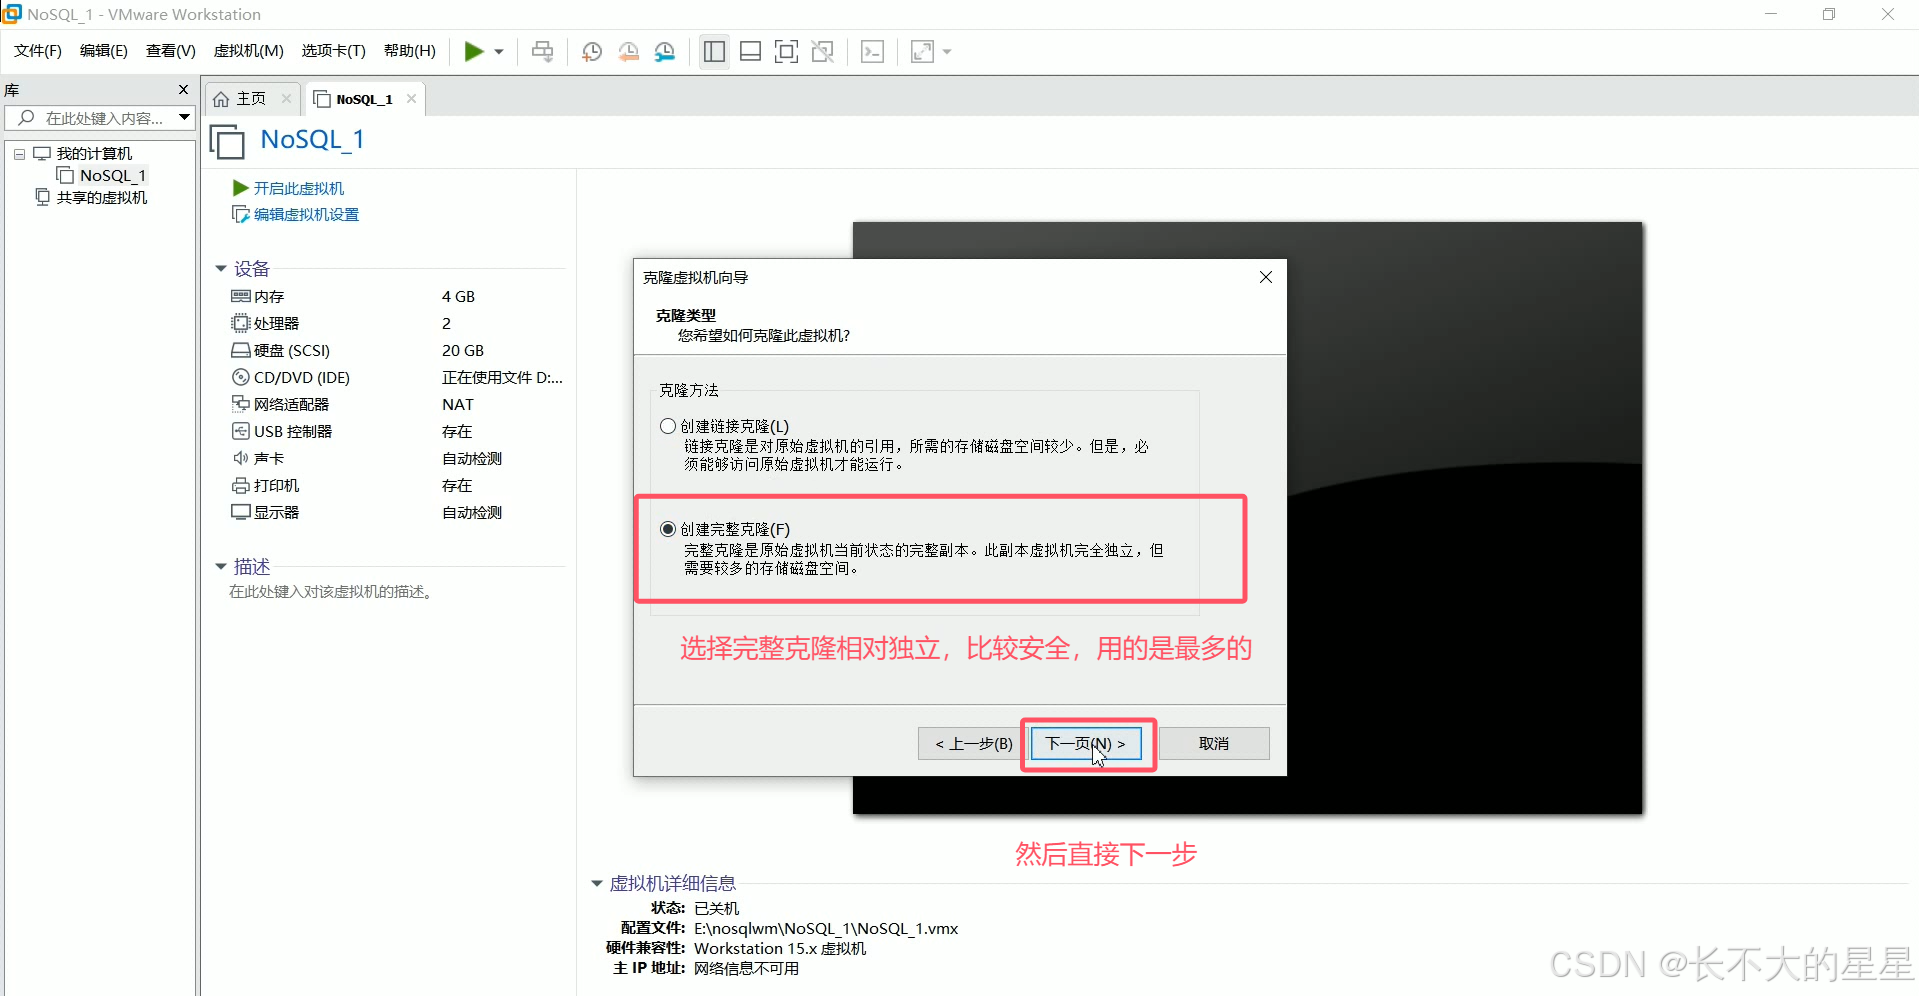Viewport: 1919px width, 996px height.
Task: Select 共享的虚拟机 in the library tree
Action: tap(101, 197)
